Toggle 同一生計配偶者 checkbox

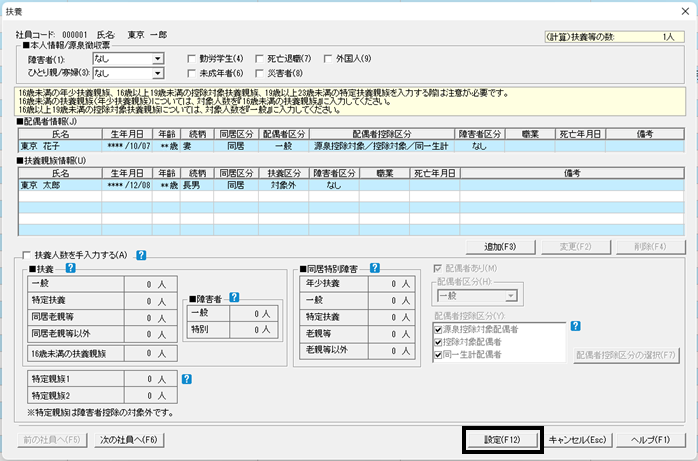(x=438, y=355)
